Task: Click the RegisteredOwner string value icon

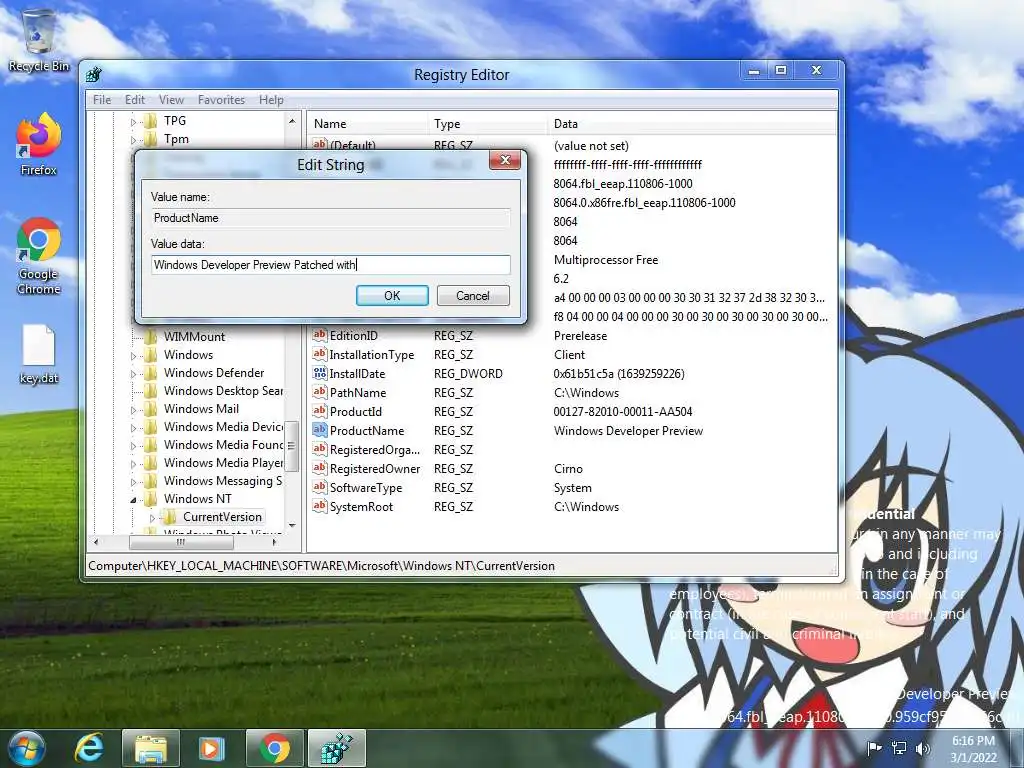Action: (319, 468)
